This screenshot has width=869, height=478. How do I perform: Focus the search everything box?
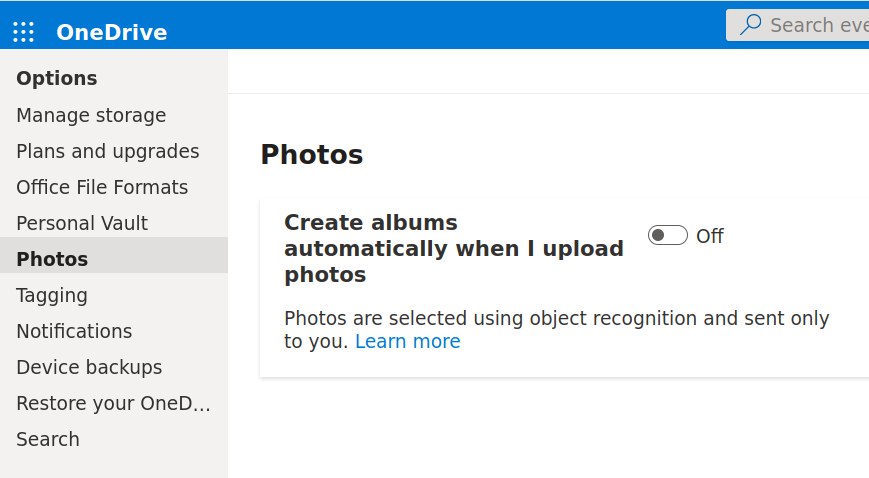[815, 25]
